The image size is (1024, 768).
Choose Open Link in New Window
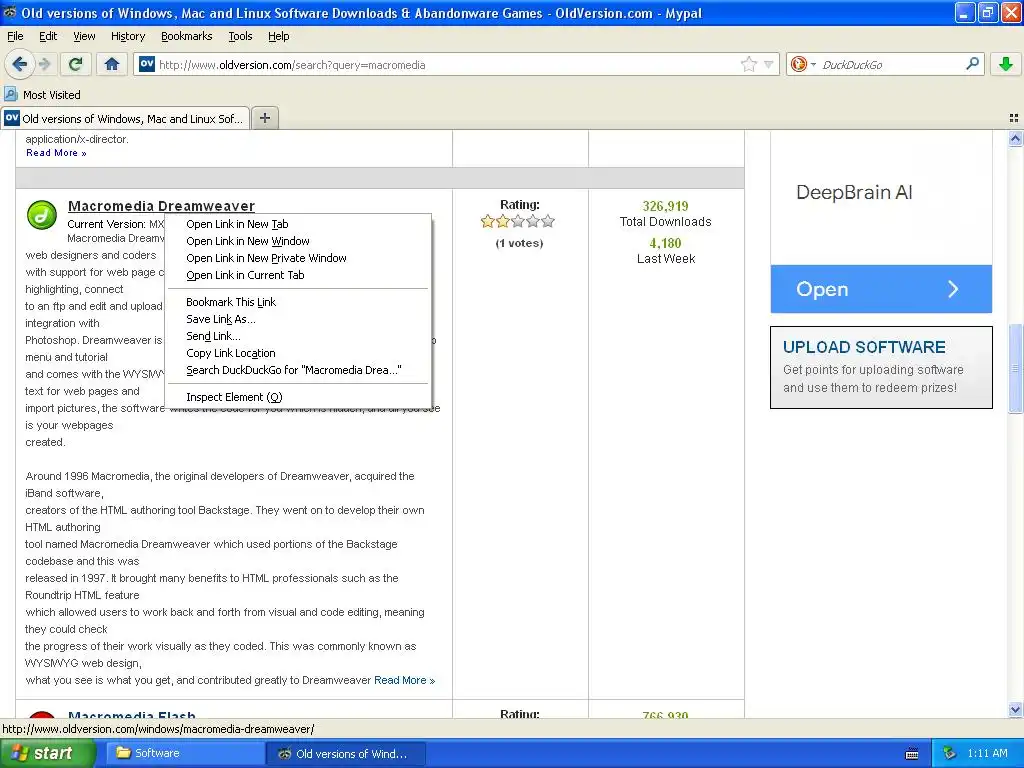[298, 241]
